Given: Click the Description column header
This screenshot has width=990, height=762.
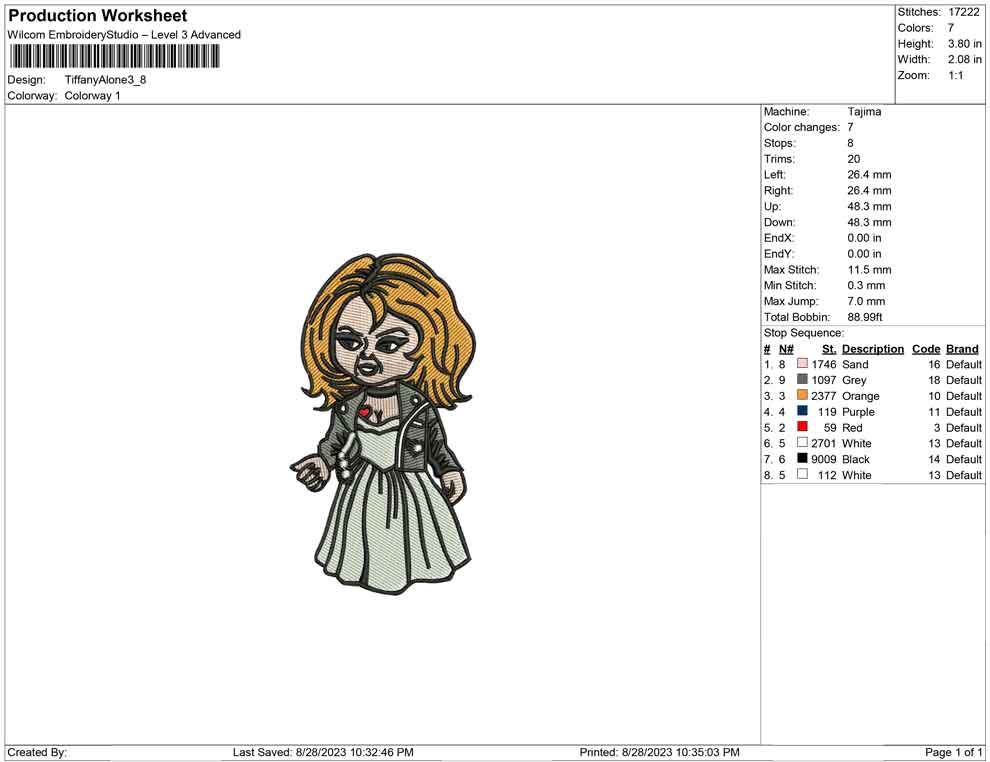Looking at the screenshot, I should (872, 349).
